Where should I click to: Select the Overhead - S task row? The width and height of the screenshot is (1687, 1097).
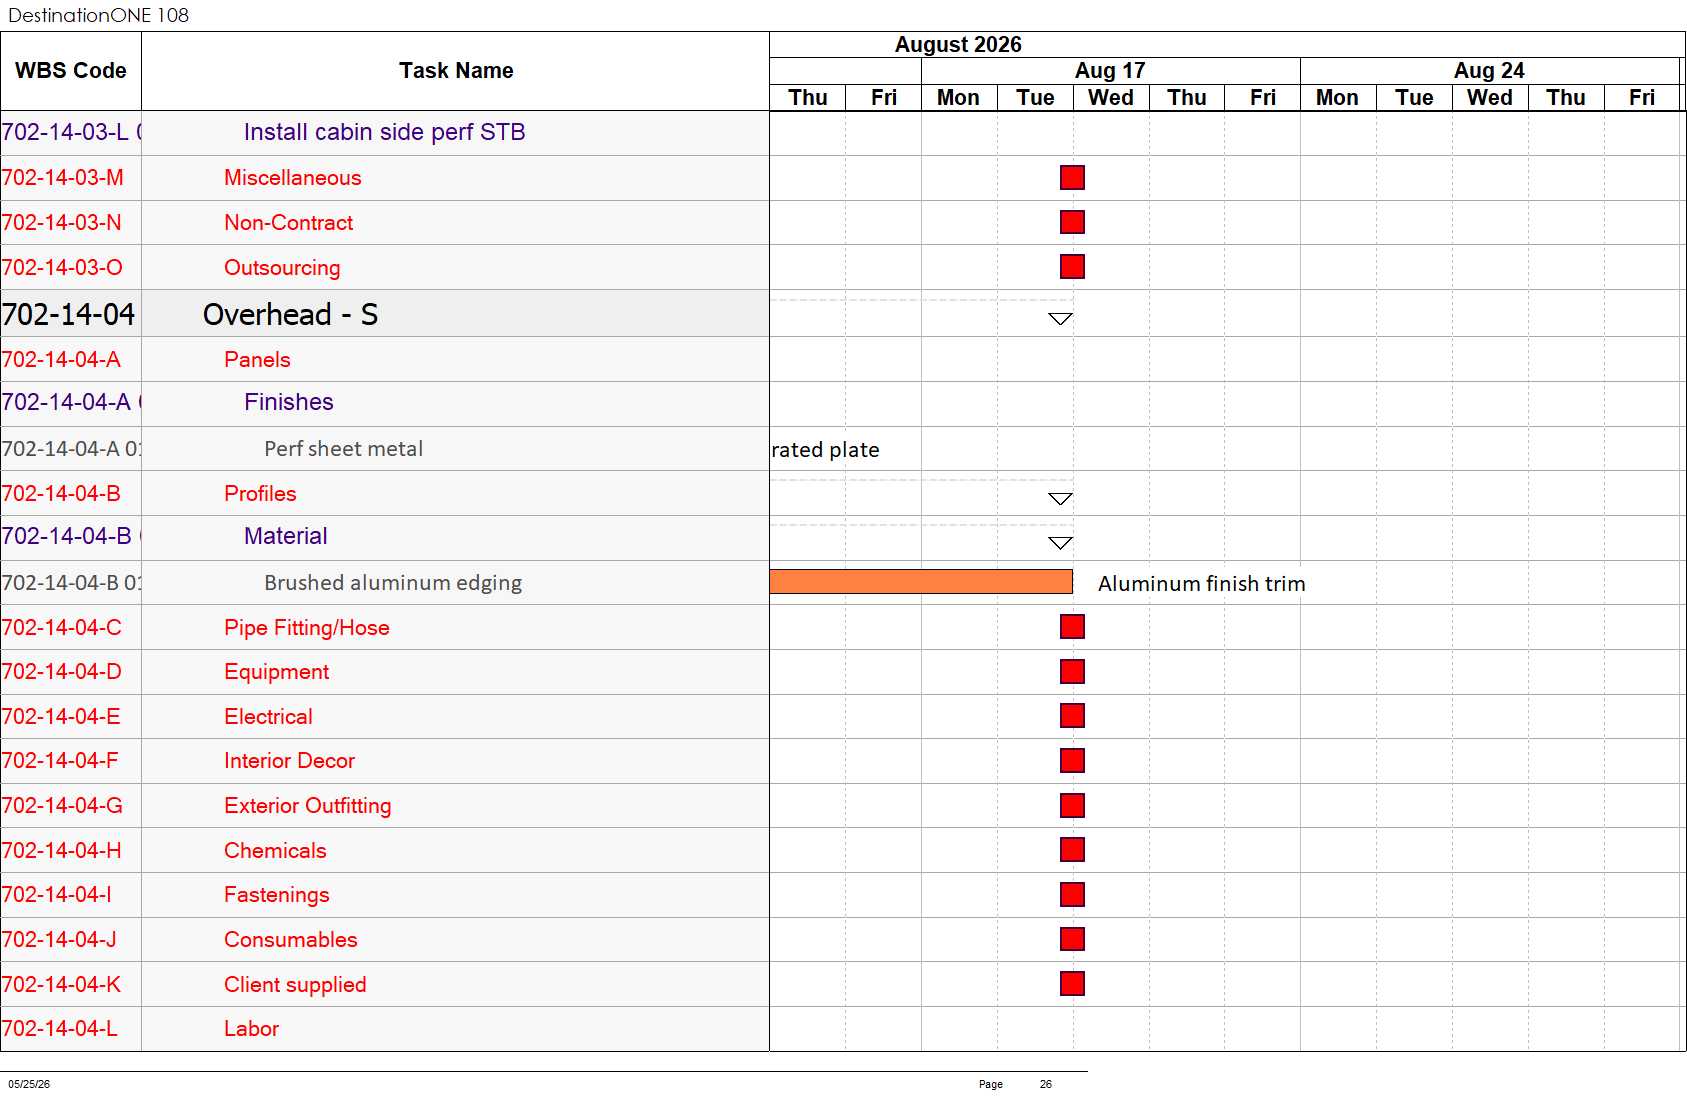click(x=385, y=314)
